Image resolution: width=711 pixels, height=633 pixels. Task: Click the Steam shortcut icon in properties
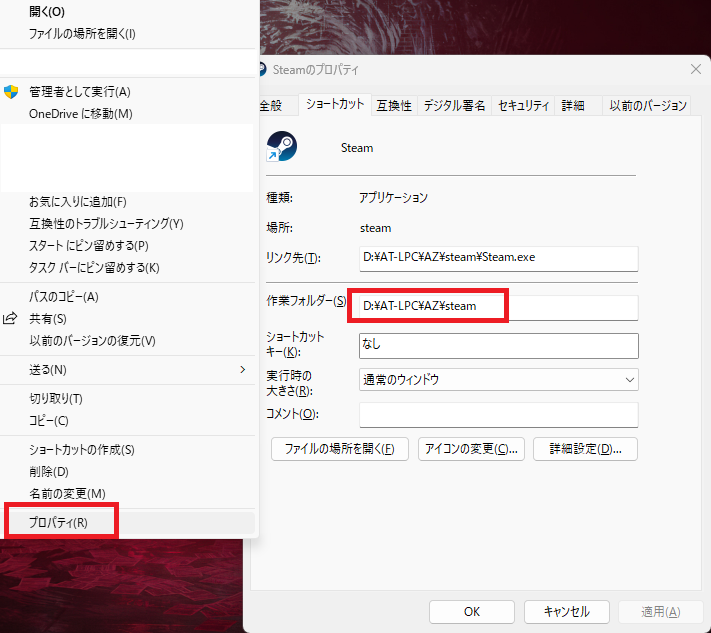tap(281, 148)
